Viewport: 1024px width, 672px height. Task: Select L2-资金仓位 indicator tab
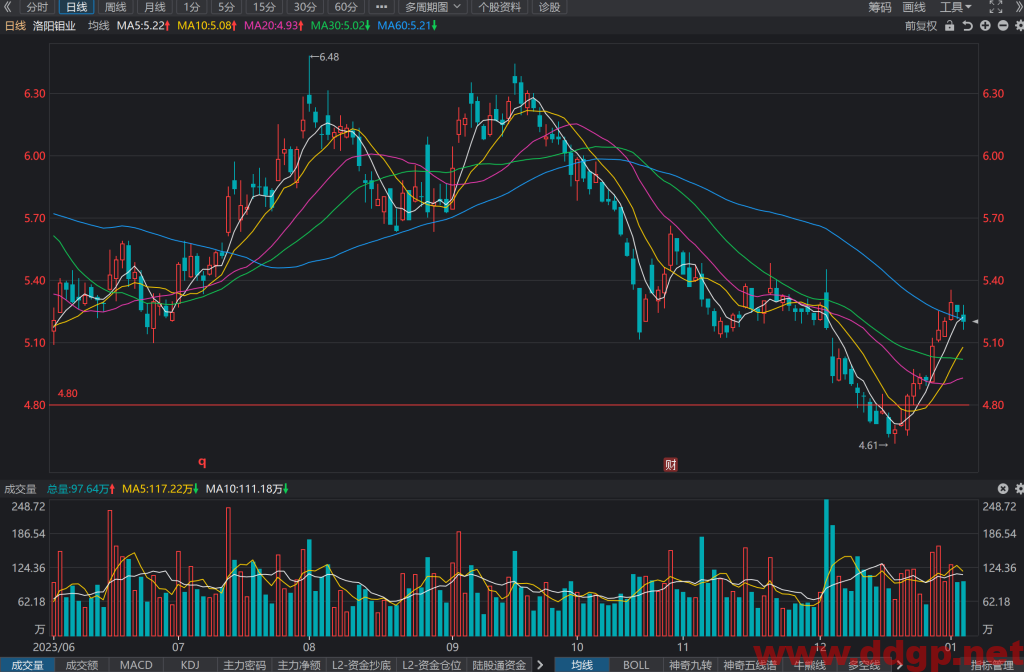coord(432,665)
